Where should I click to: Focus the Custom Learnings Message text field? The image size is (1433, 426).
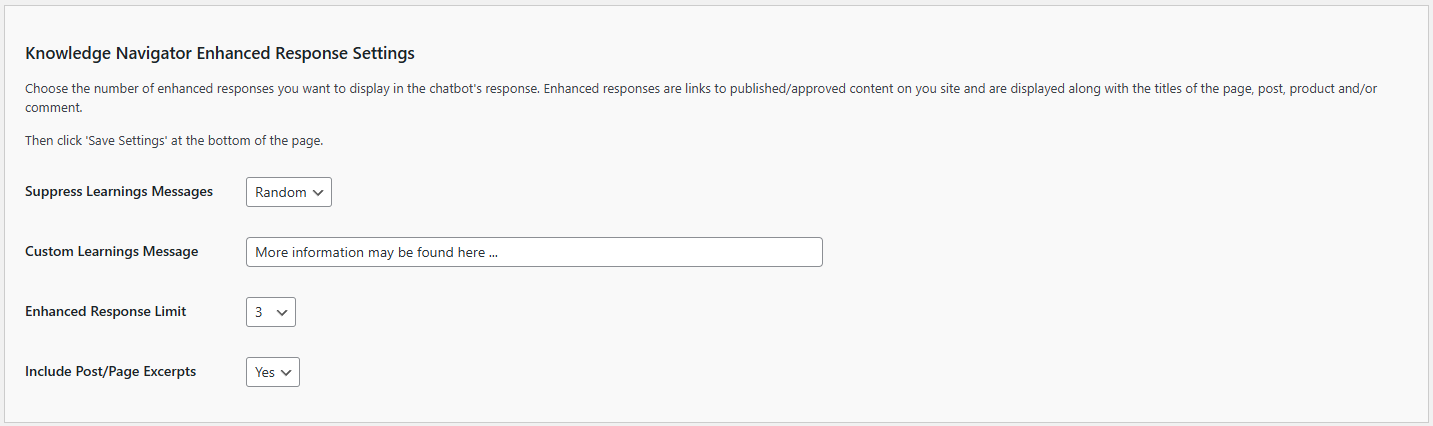point(534,252)
